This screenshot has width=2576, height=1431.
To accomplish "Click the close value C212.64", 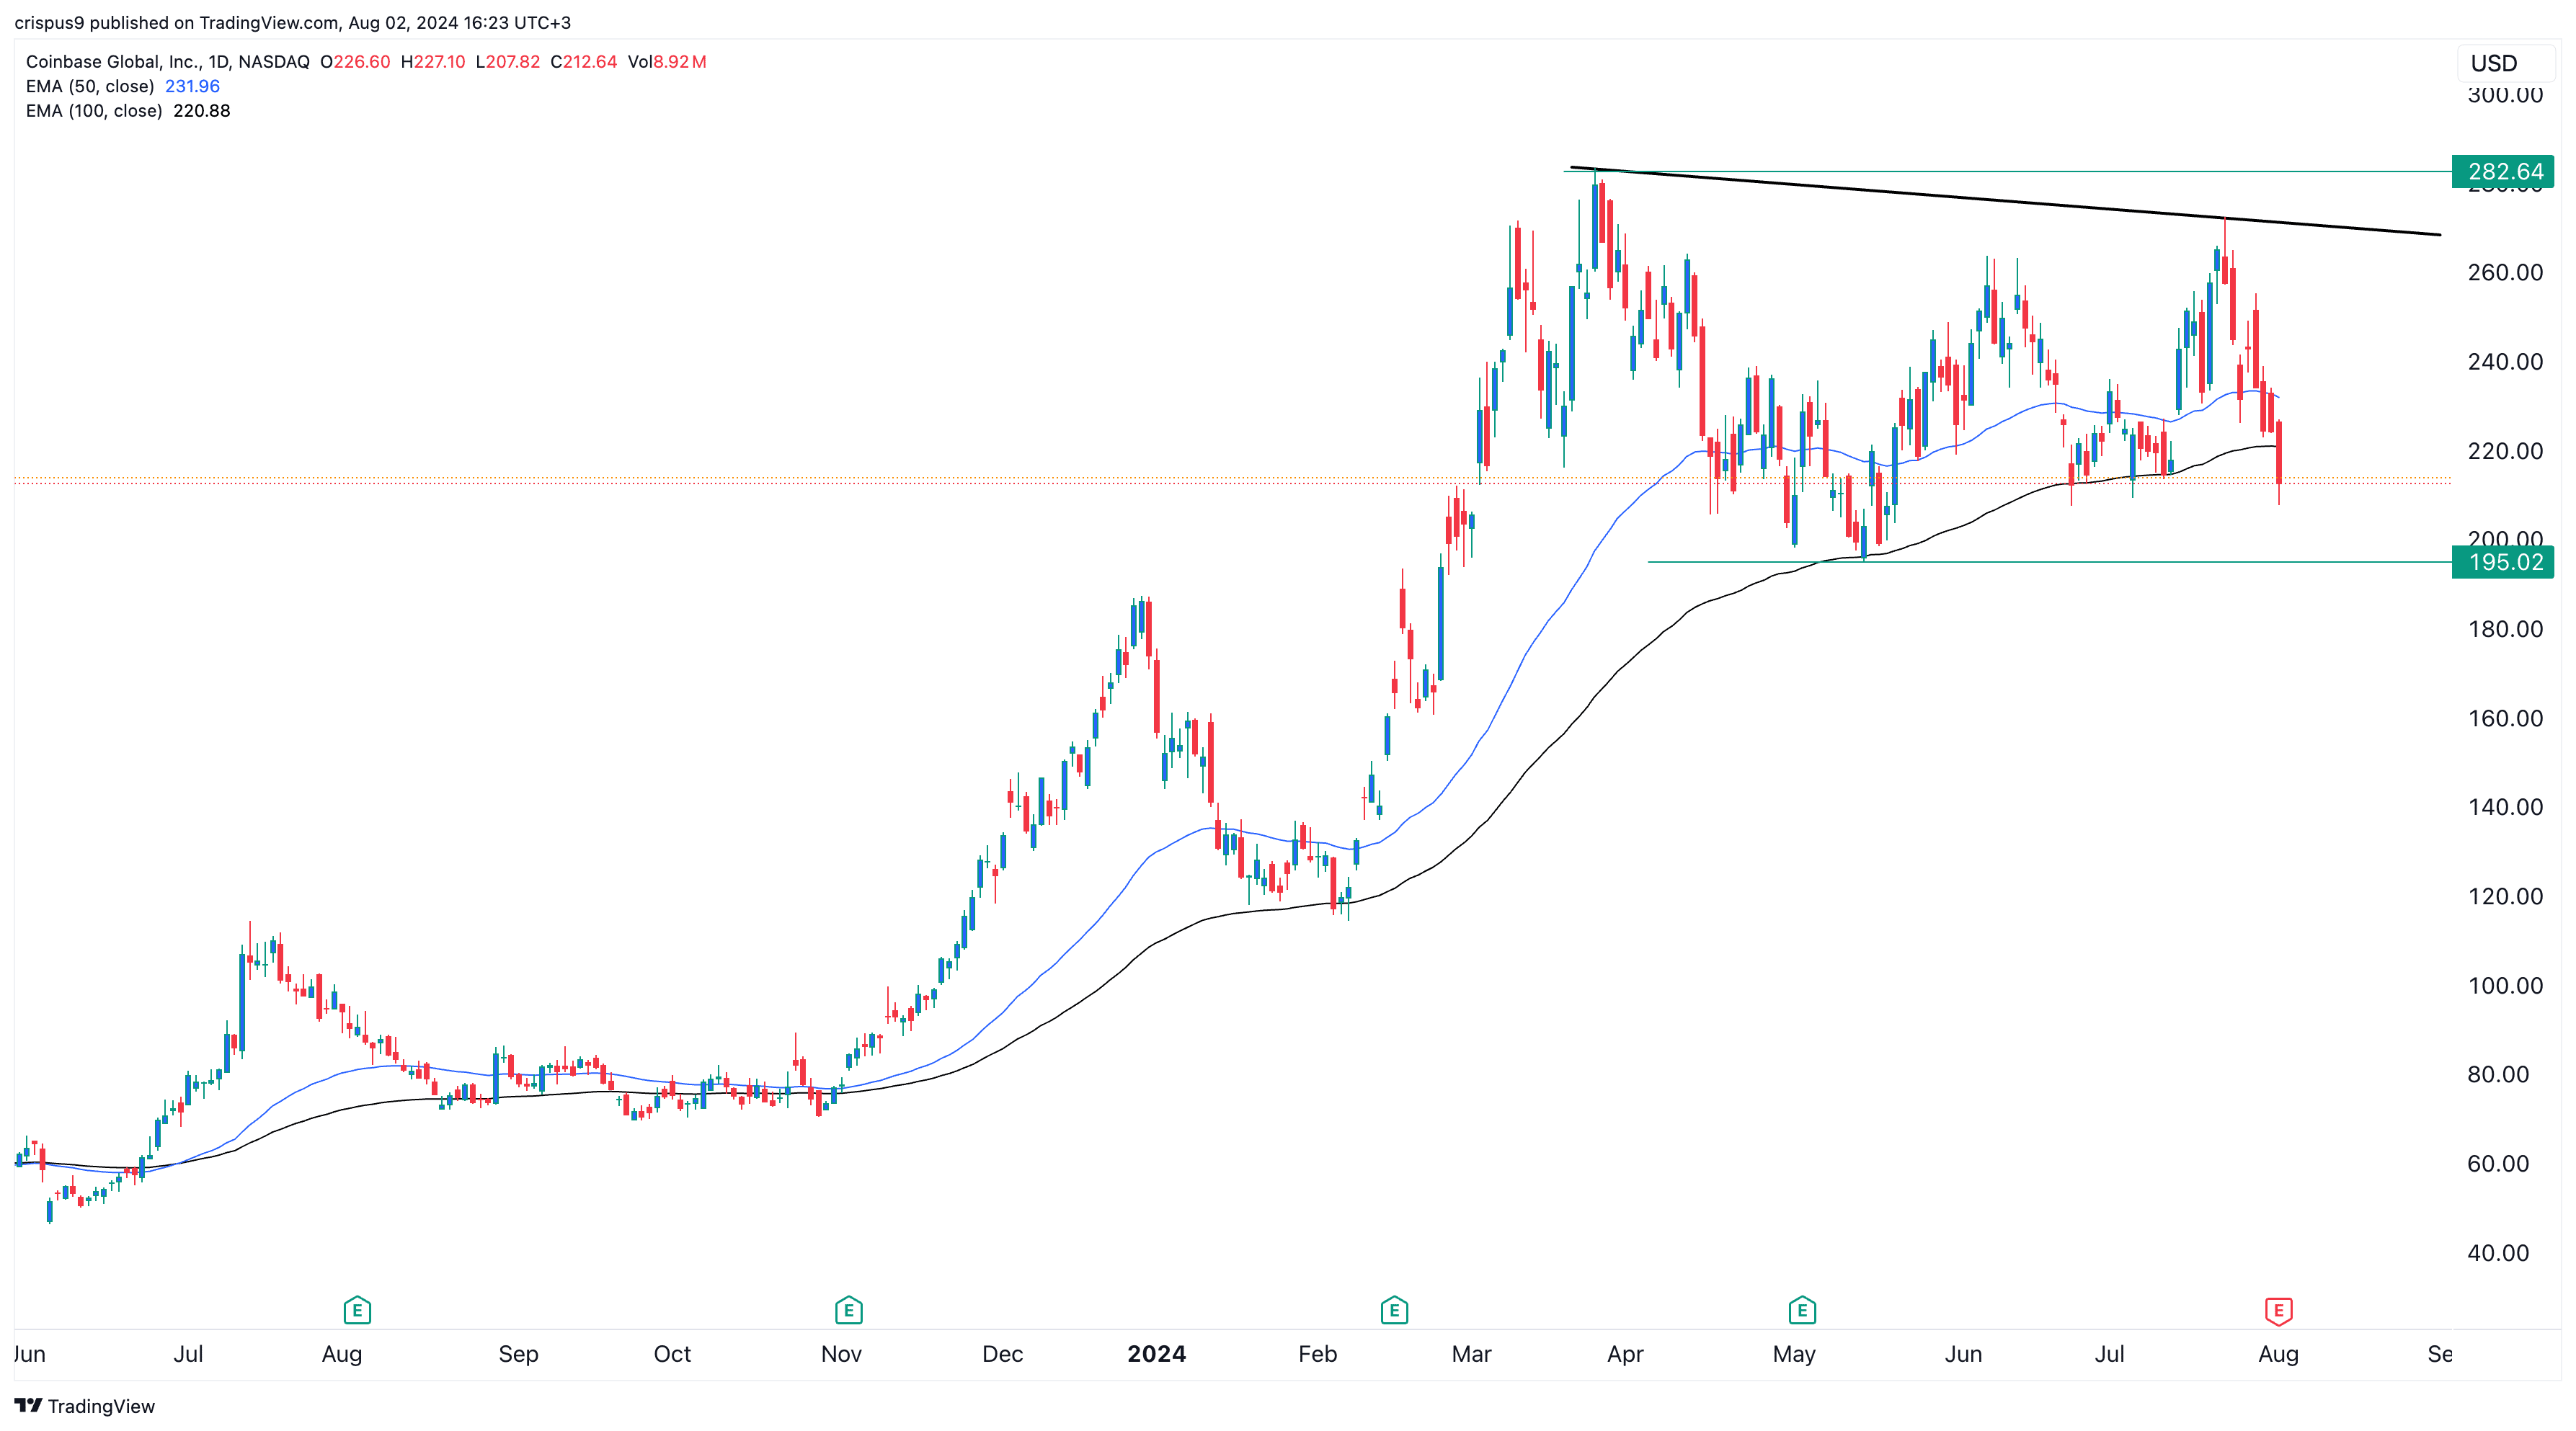I will (x=584, y=62).
